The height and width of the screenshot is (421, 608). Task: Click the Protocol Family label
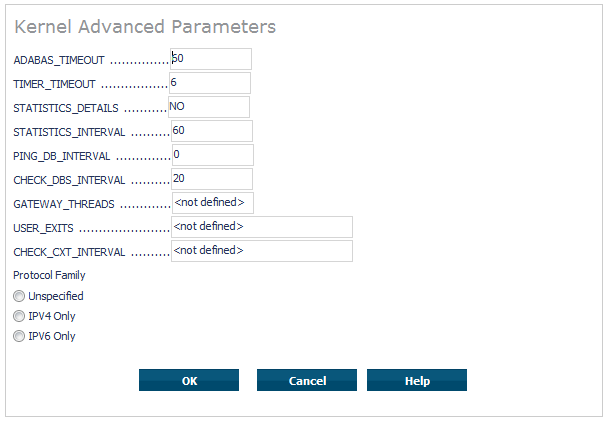pyautogui.click(x=49, y=275)
